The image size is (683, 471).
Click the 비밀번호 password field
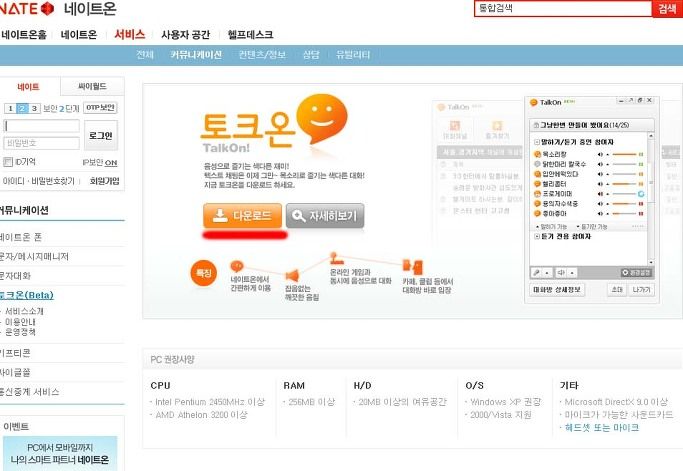(41, 143)
